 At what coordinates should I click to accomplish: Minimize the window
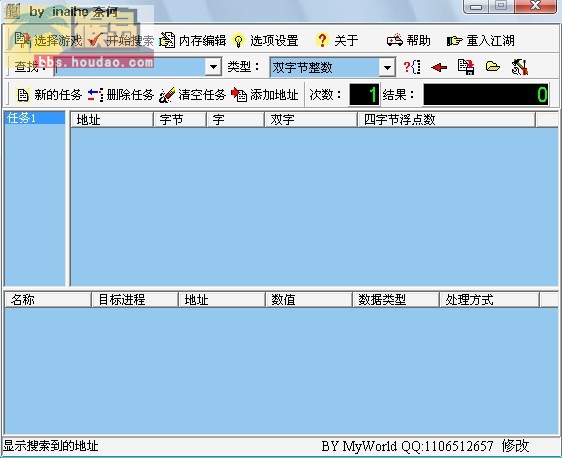pyautogui.click(x=476, y=6)
